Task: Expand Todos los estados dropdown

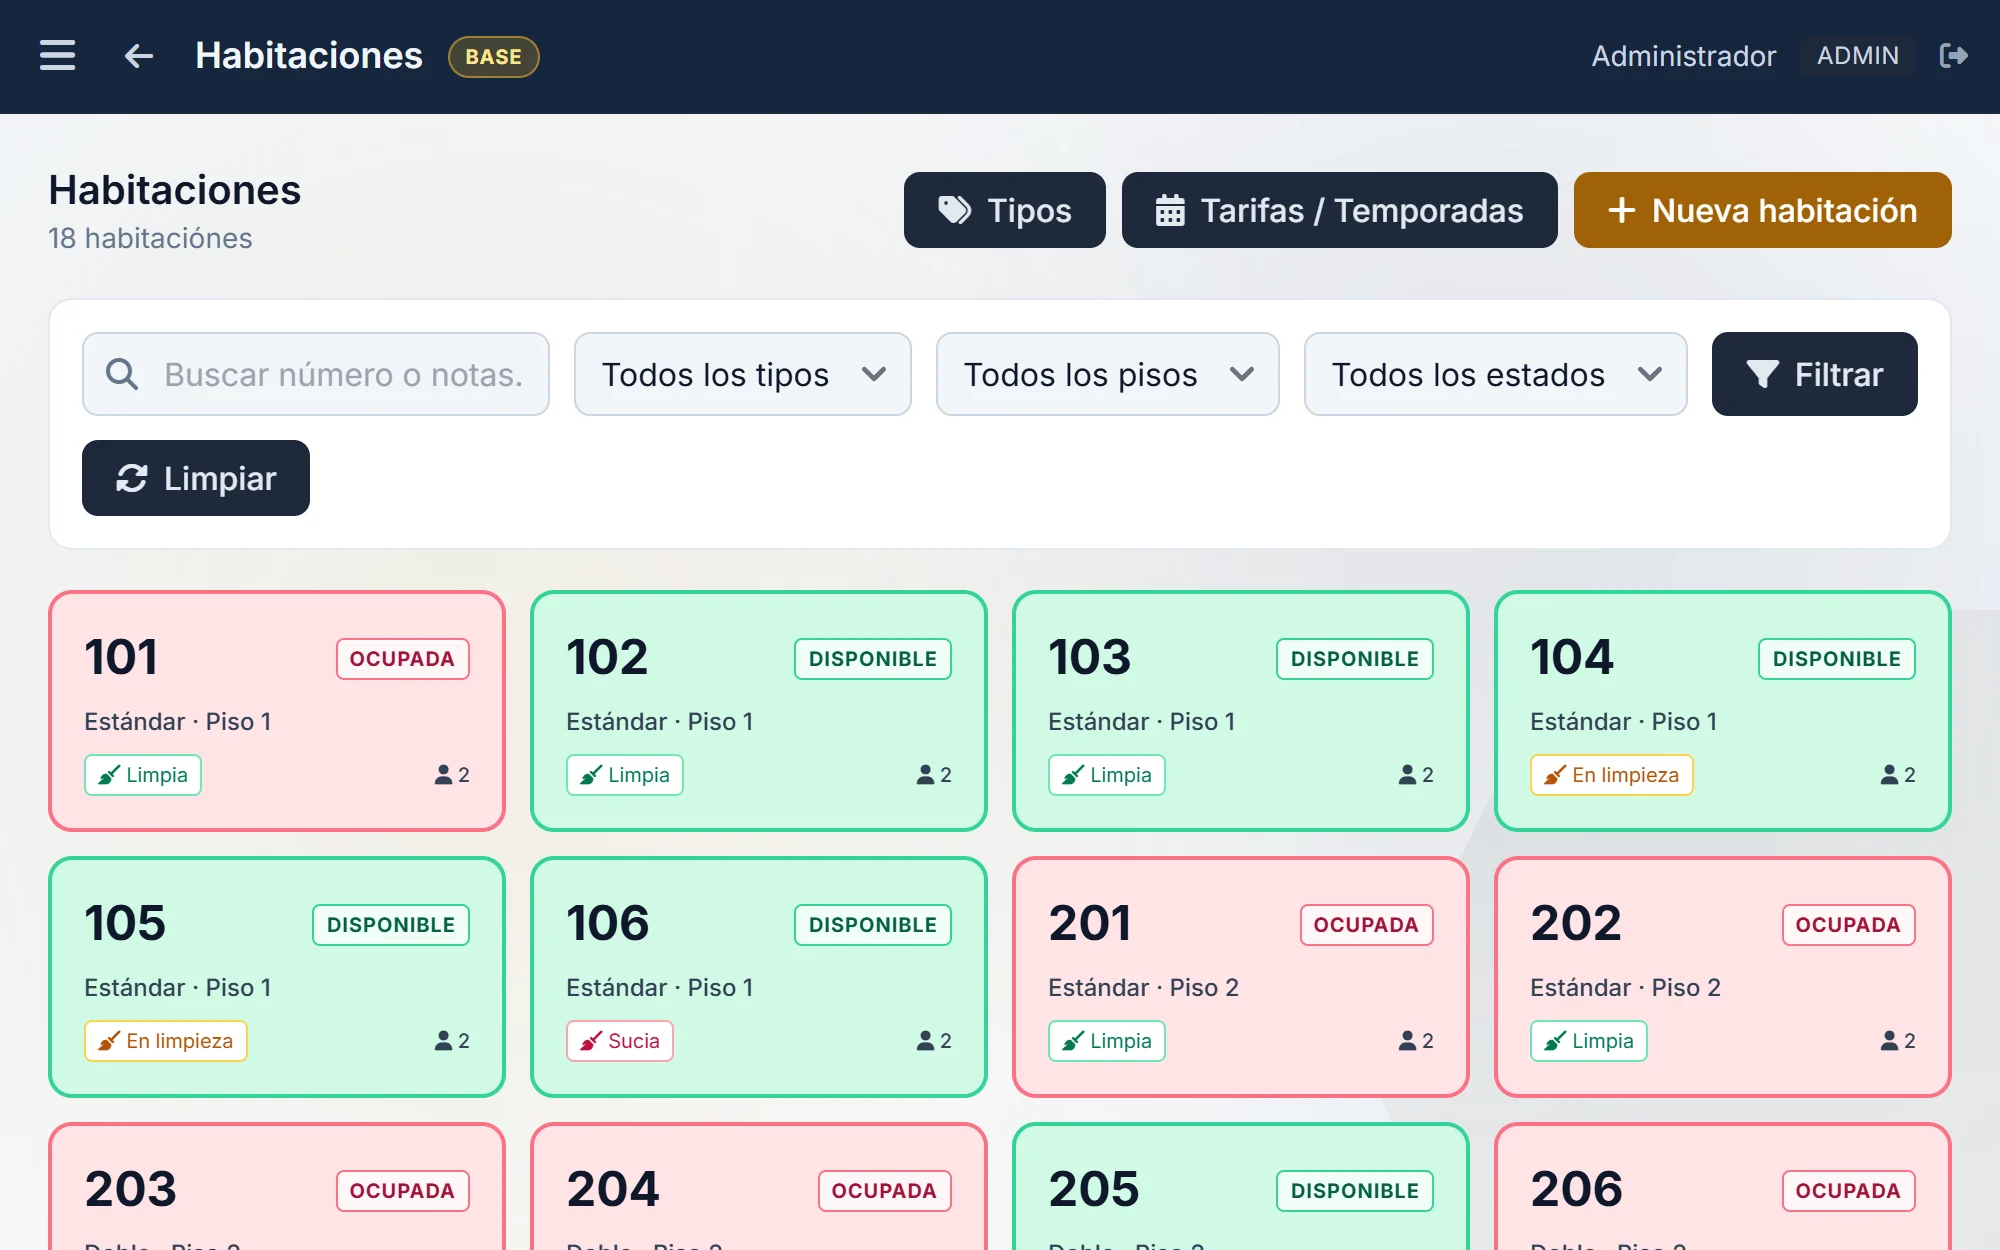Action: click(1495, 374)
